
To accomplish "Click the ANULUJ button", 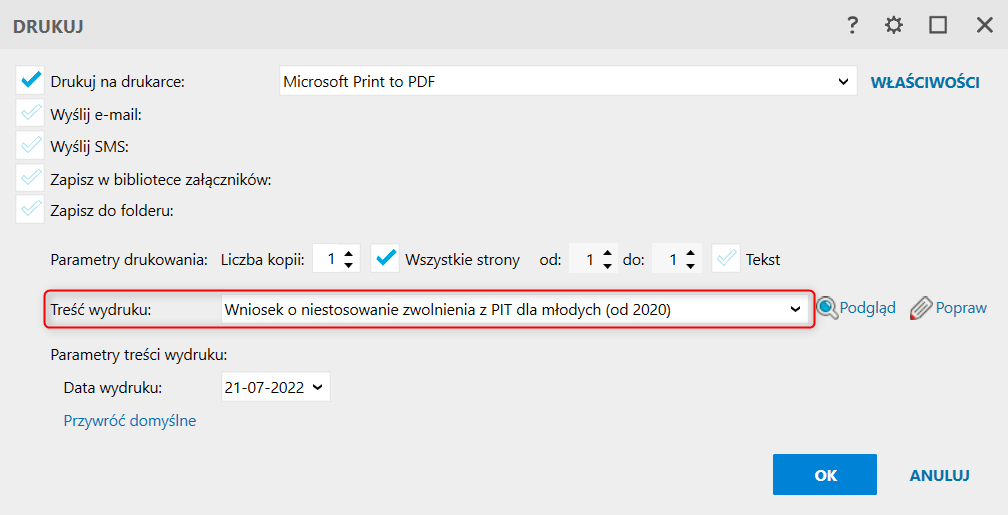I will (x=939, y=475).
